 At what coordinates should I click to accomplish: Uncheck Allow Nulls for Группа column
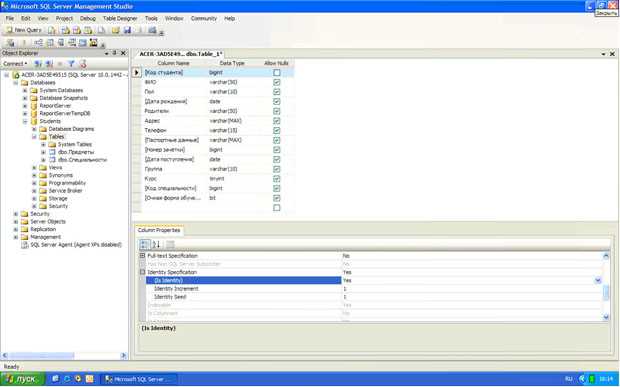click(x=277, y=169)
